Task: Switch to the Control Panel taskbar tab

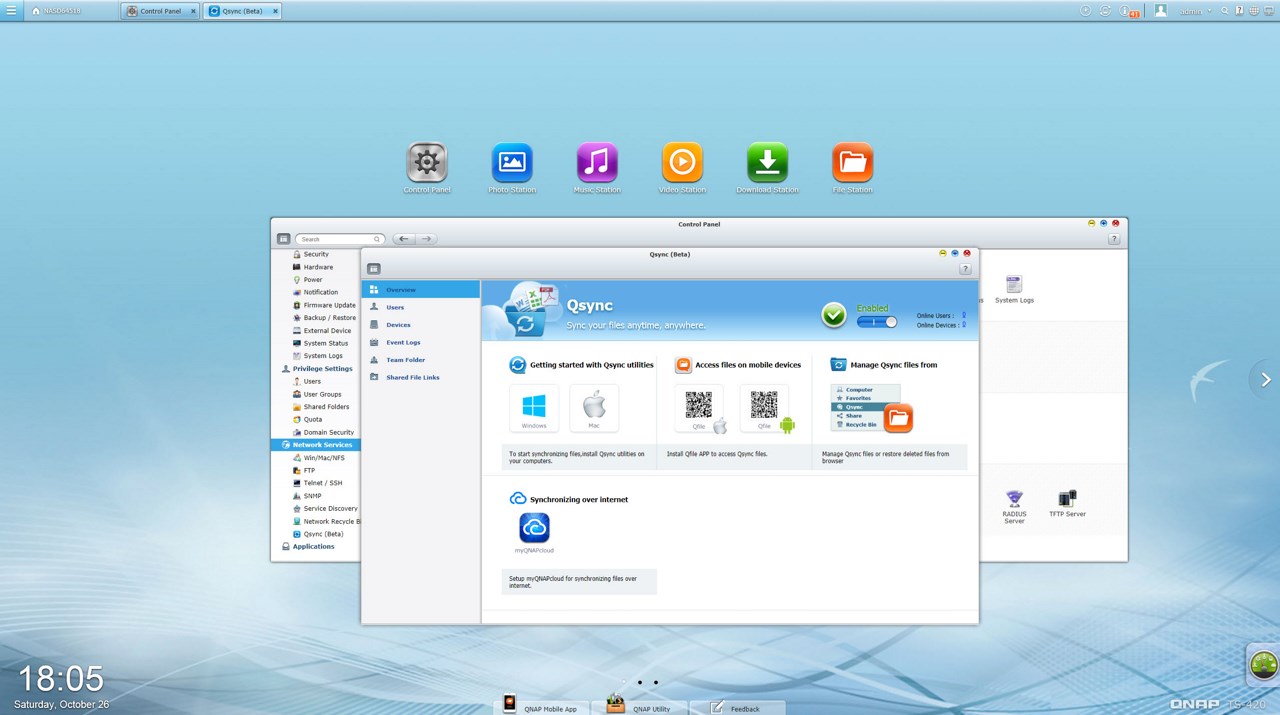Action: tap(160, 11)
